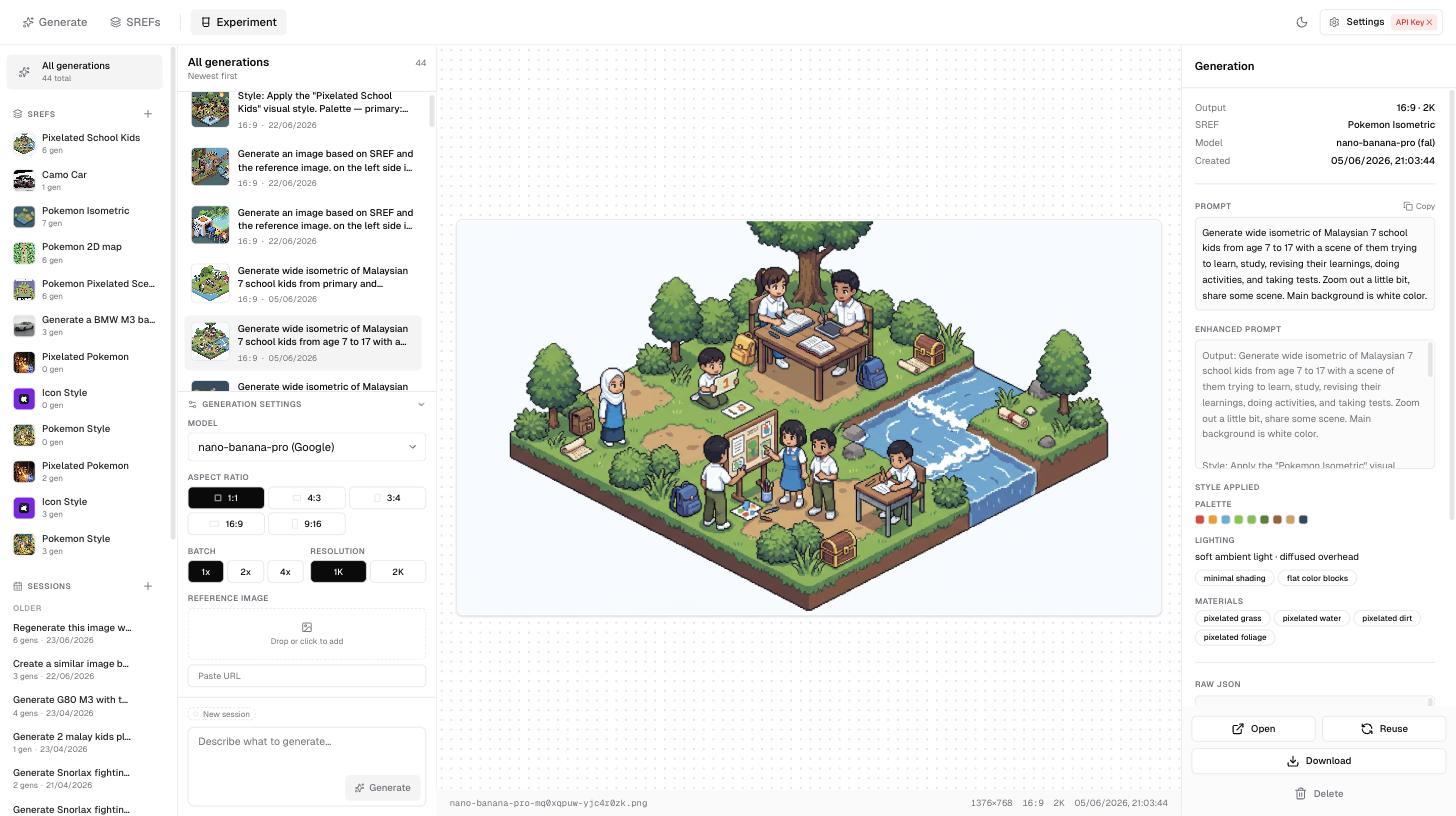This screenshot has width=1456, height=816.
Task: Select the Camo Car SREF icon
Action: (x=24, y=180)
